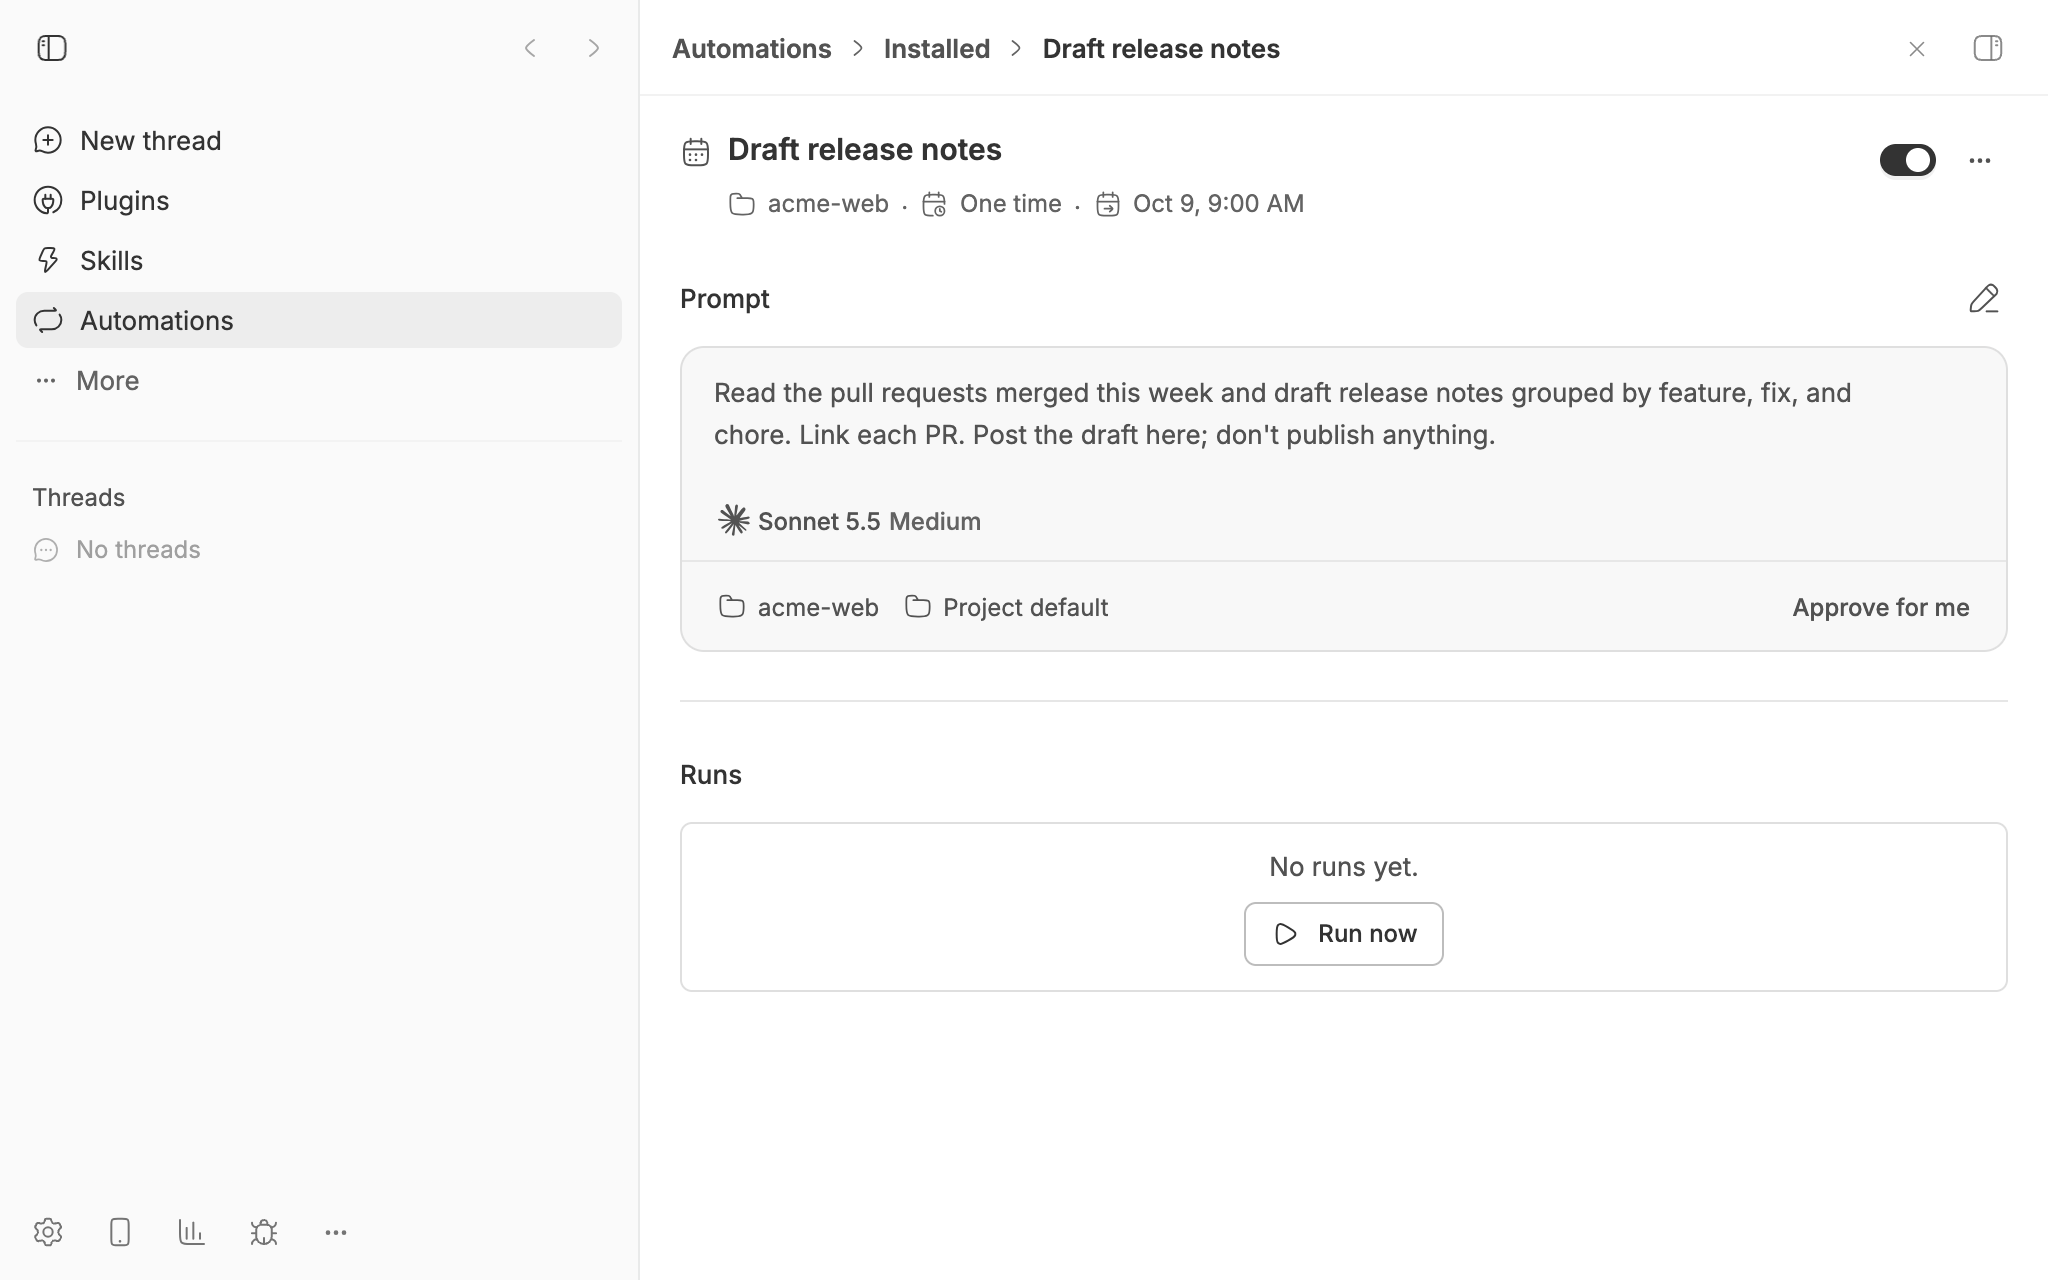Select Automations in the sidebar
The height and width of the screenshot is (1280, 2048).
tap(319, 320)
